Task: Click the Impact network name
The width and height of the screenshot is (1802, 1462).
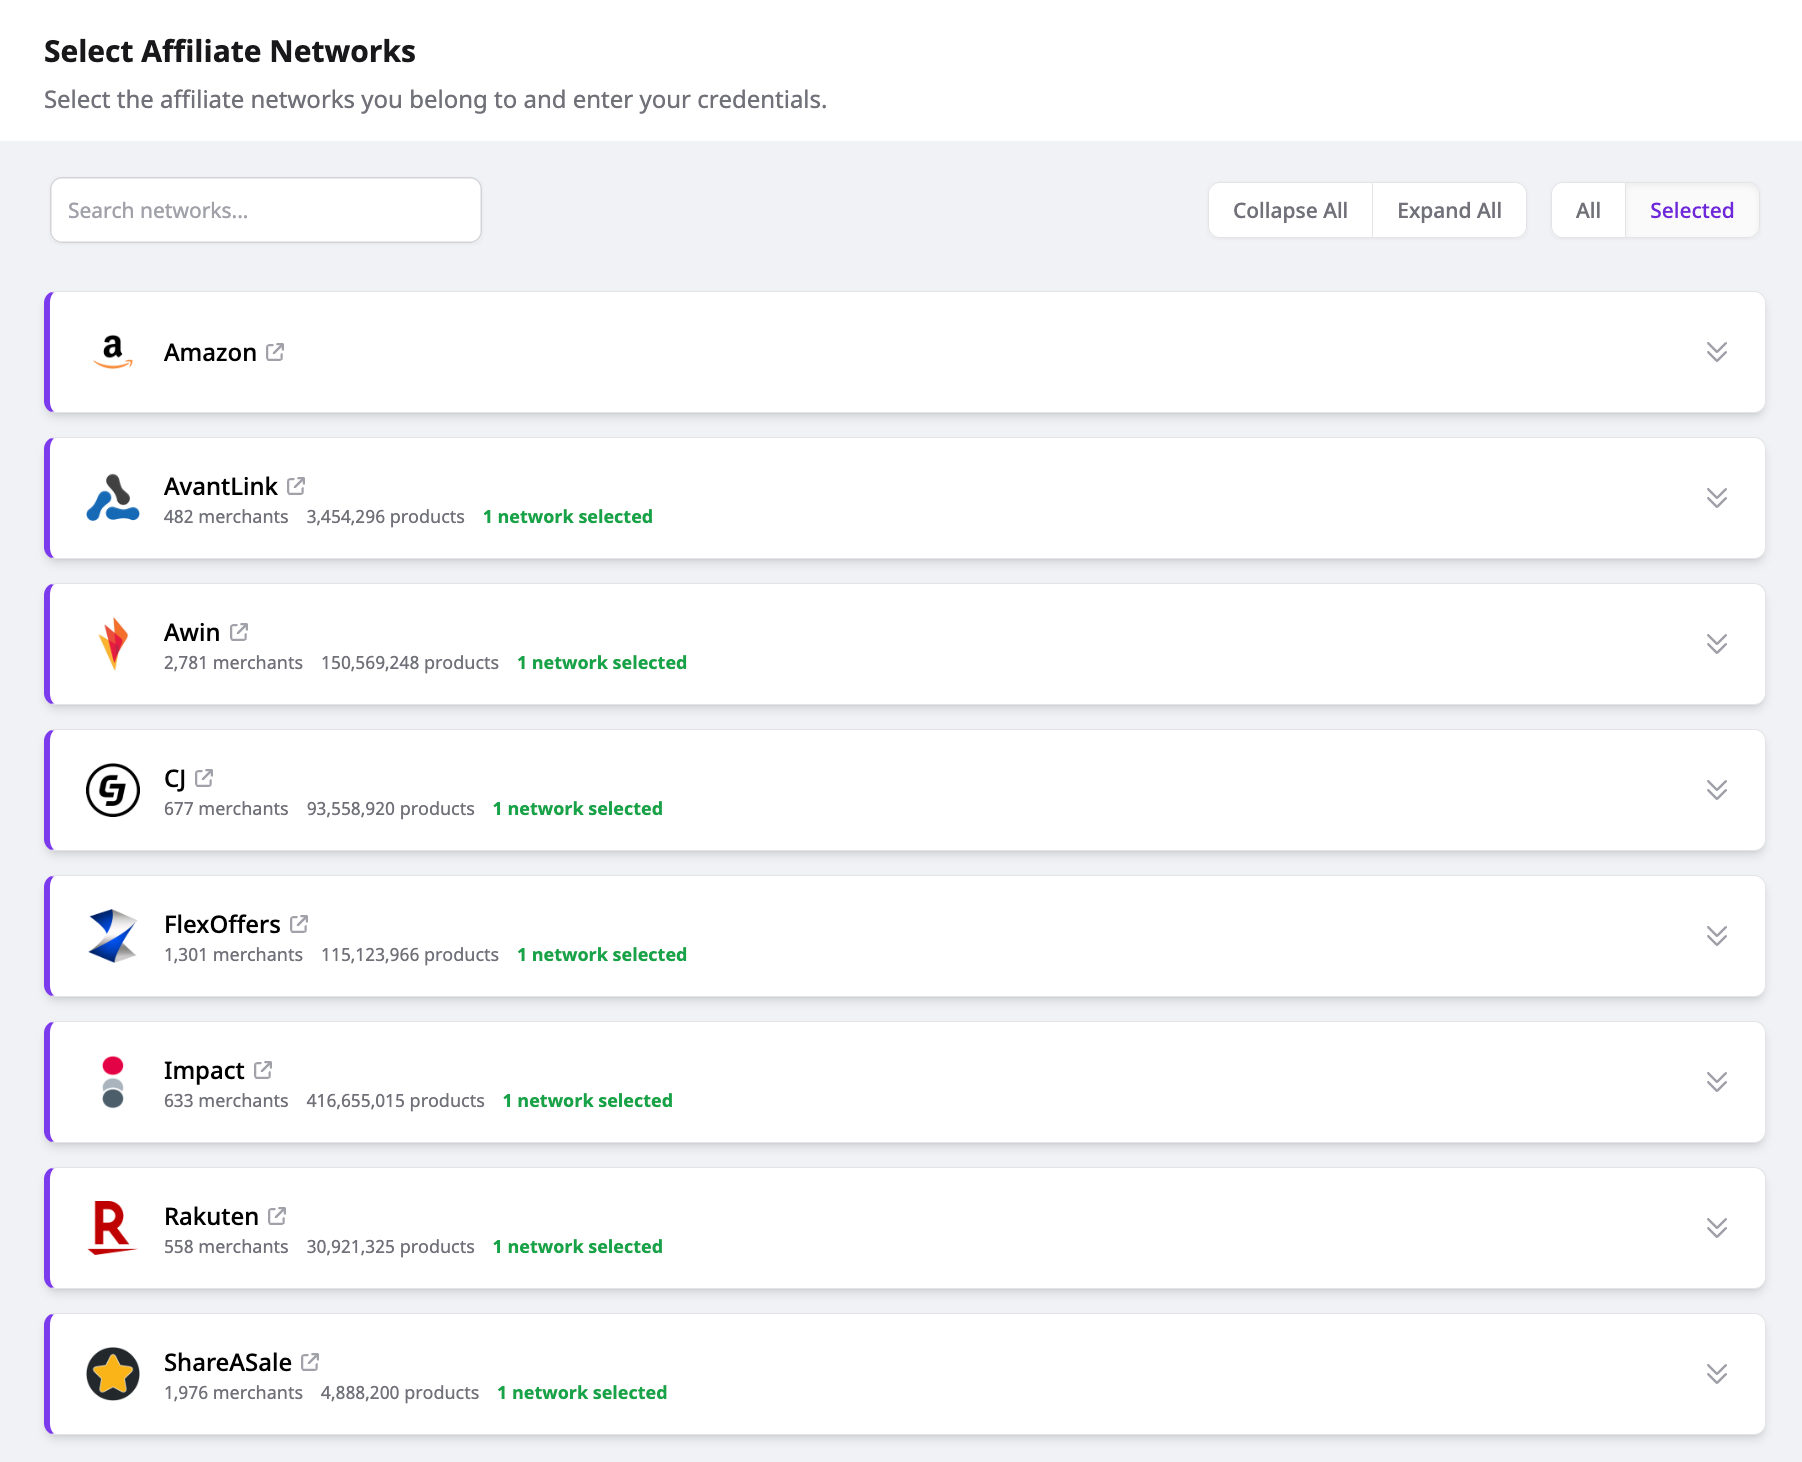Action: (204, 1070)
